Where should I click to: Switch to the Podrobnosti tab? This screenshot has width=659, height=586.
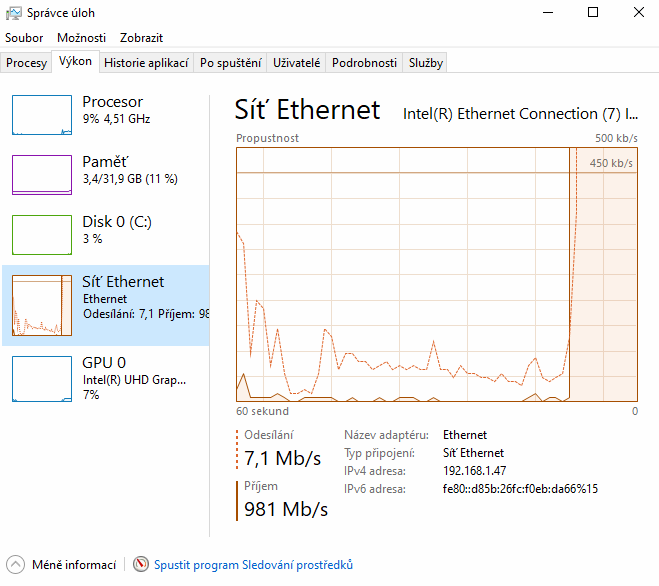point(364,63)
